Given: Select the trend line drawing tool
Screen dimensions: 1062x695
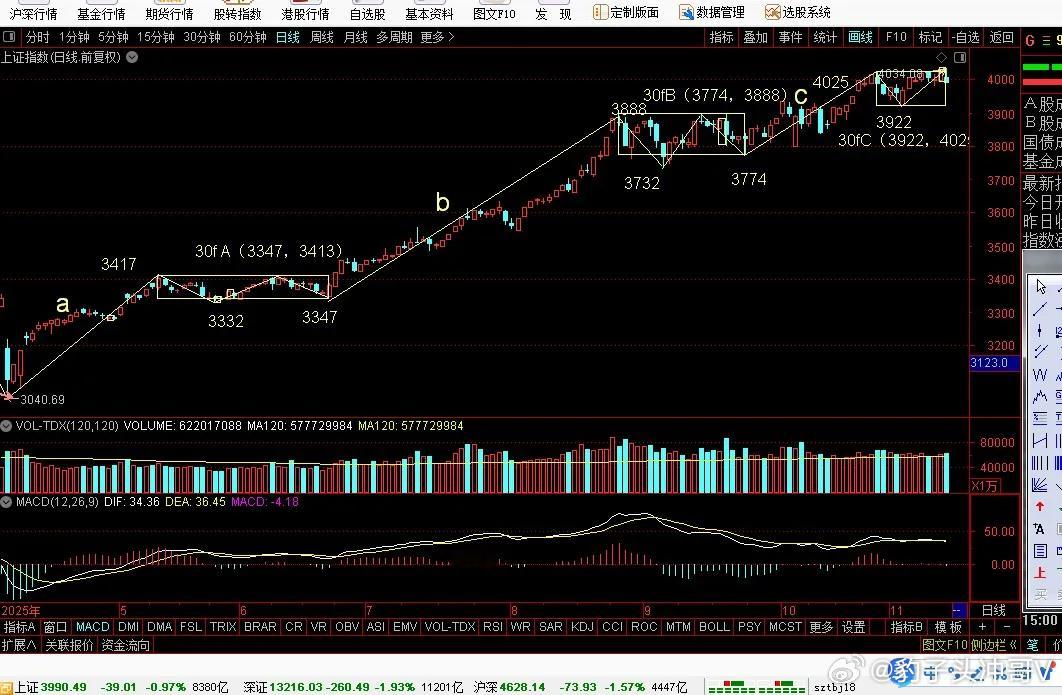Looking at the screenshot, I should 1040,310.
